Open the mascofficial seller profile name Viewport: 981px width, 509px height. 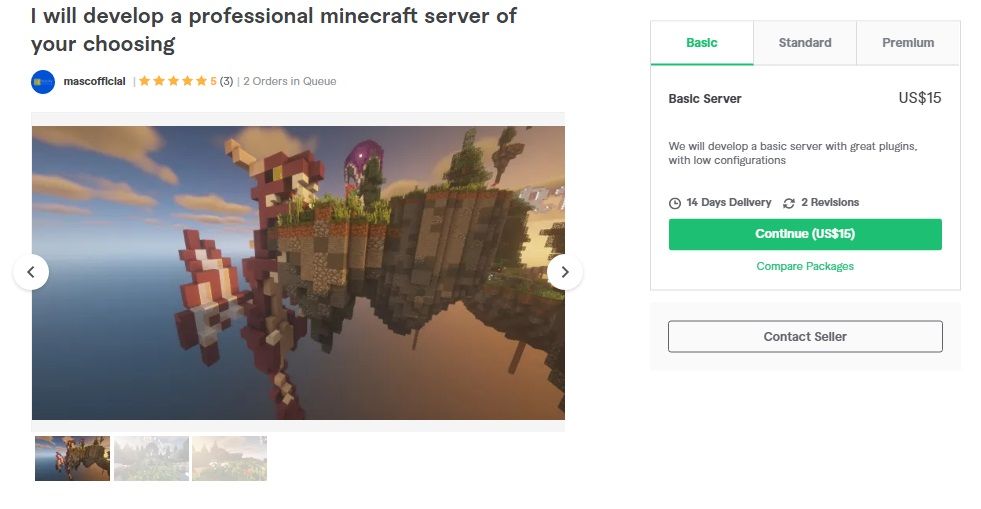(x=94, y=81)
